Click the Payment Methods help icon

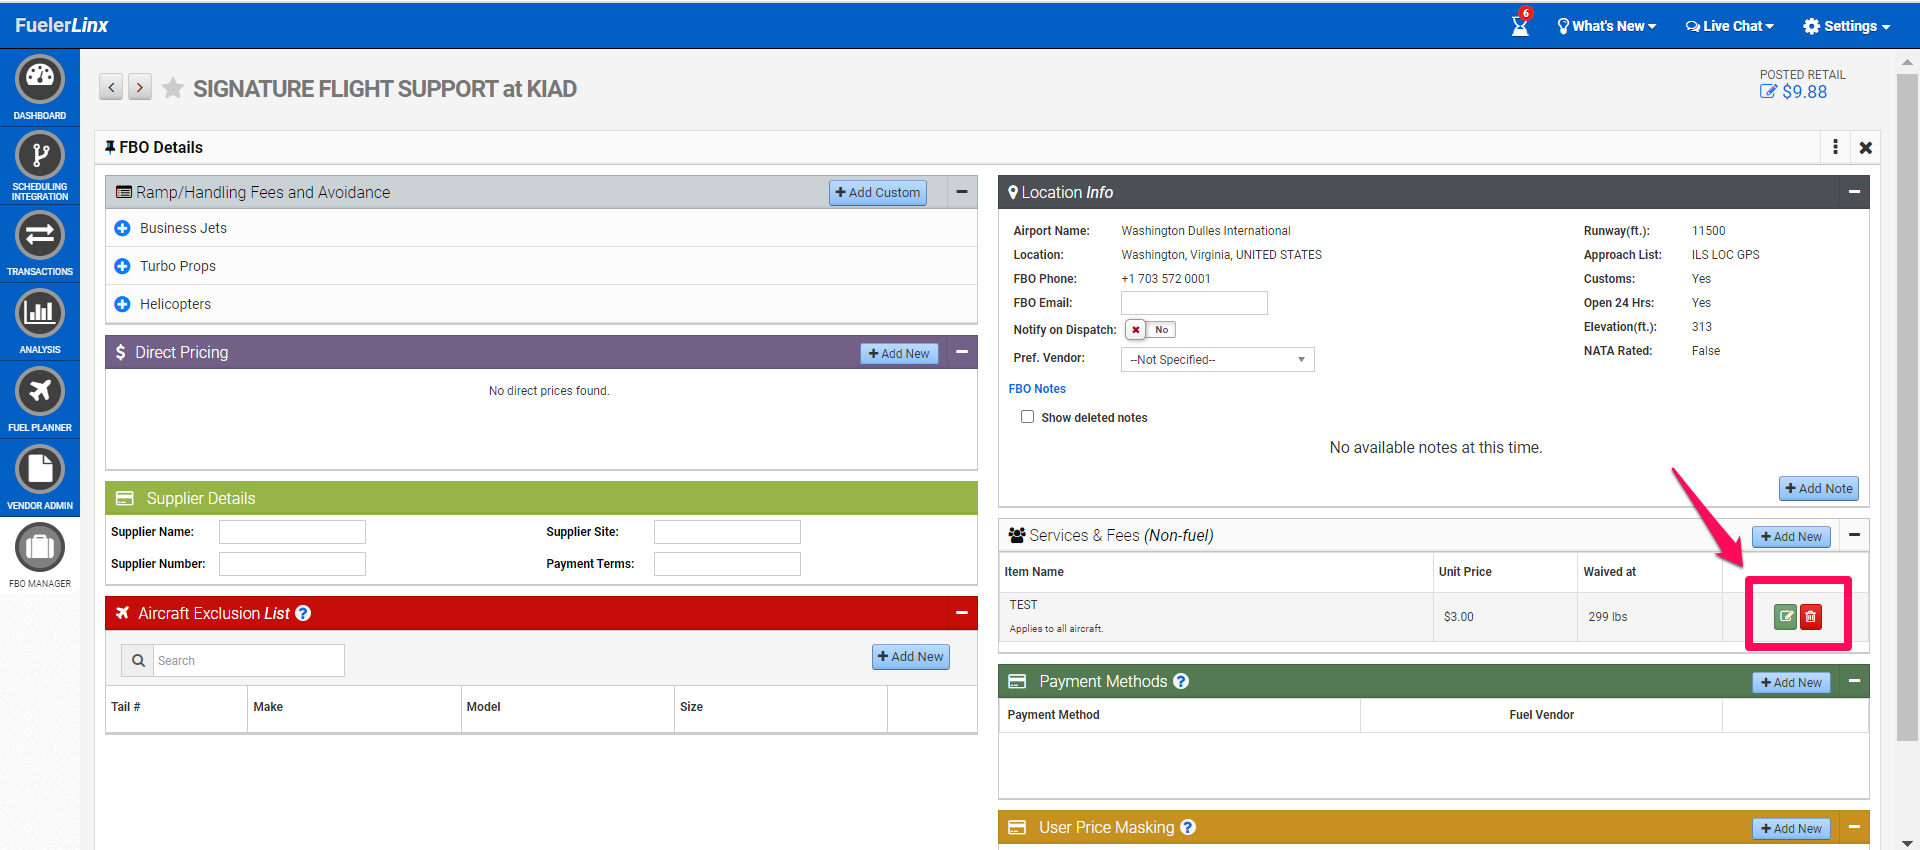(x=1181, y=681)
